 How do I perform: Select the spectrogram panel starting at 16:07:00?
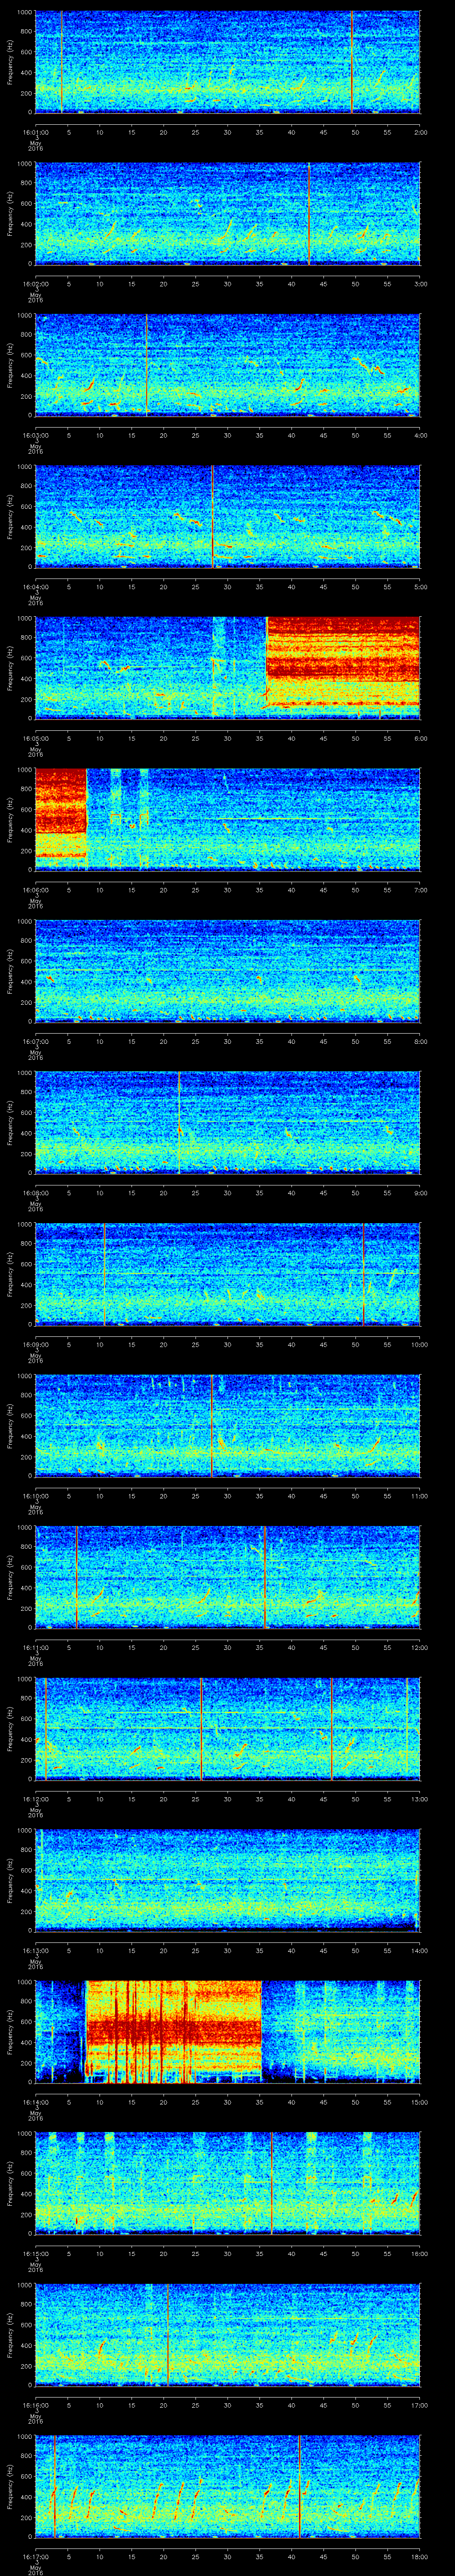pyautogui.click(x=228, y=970)
